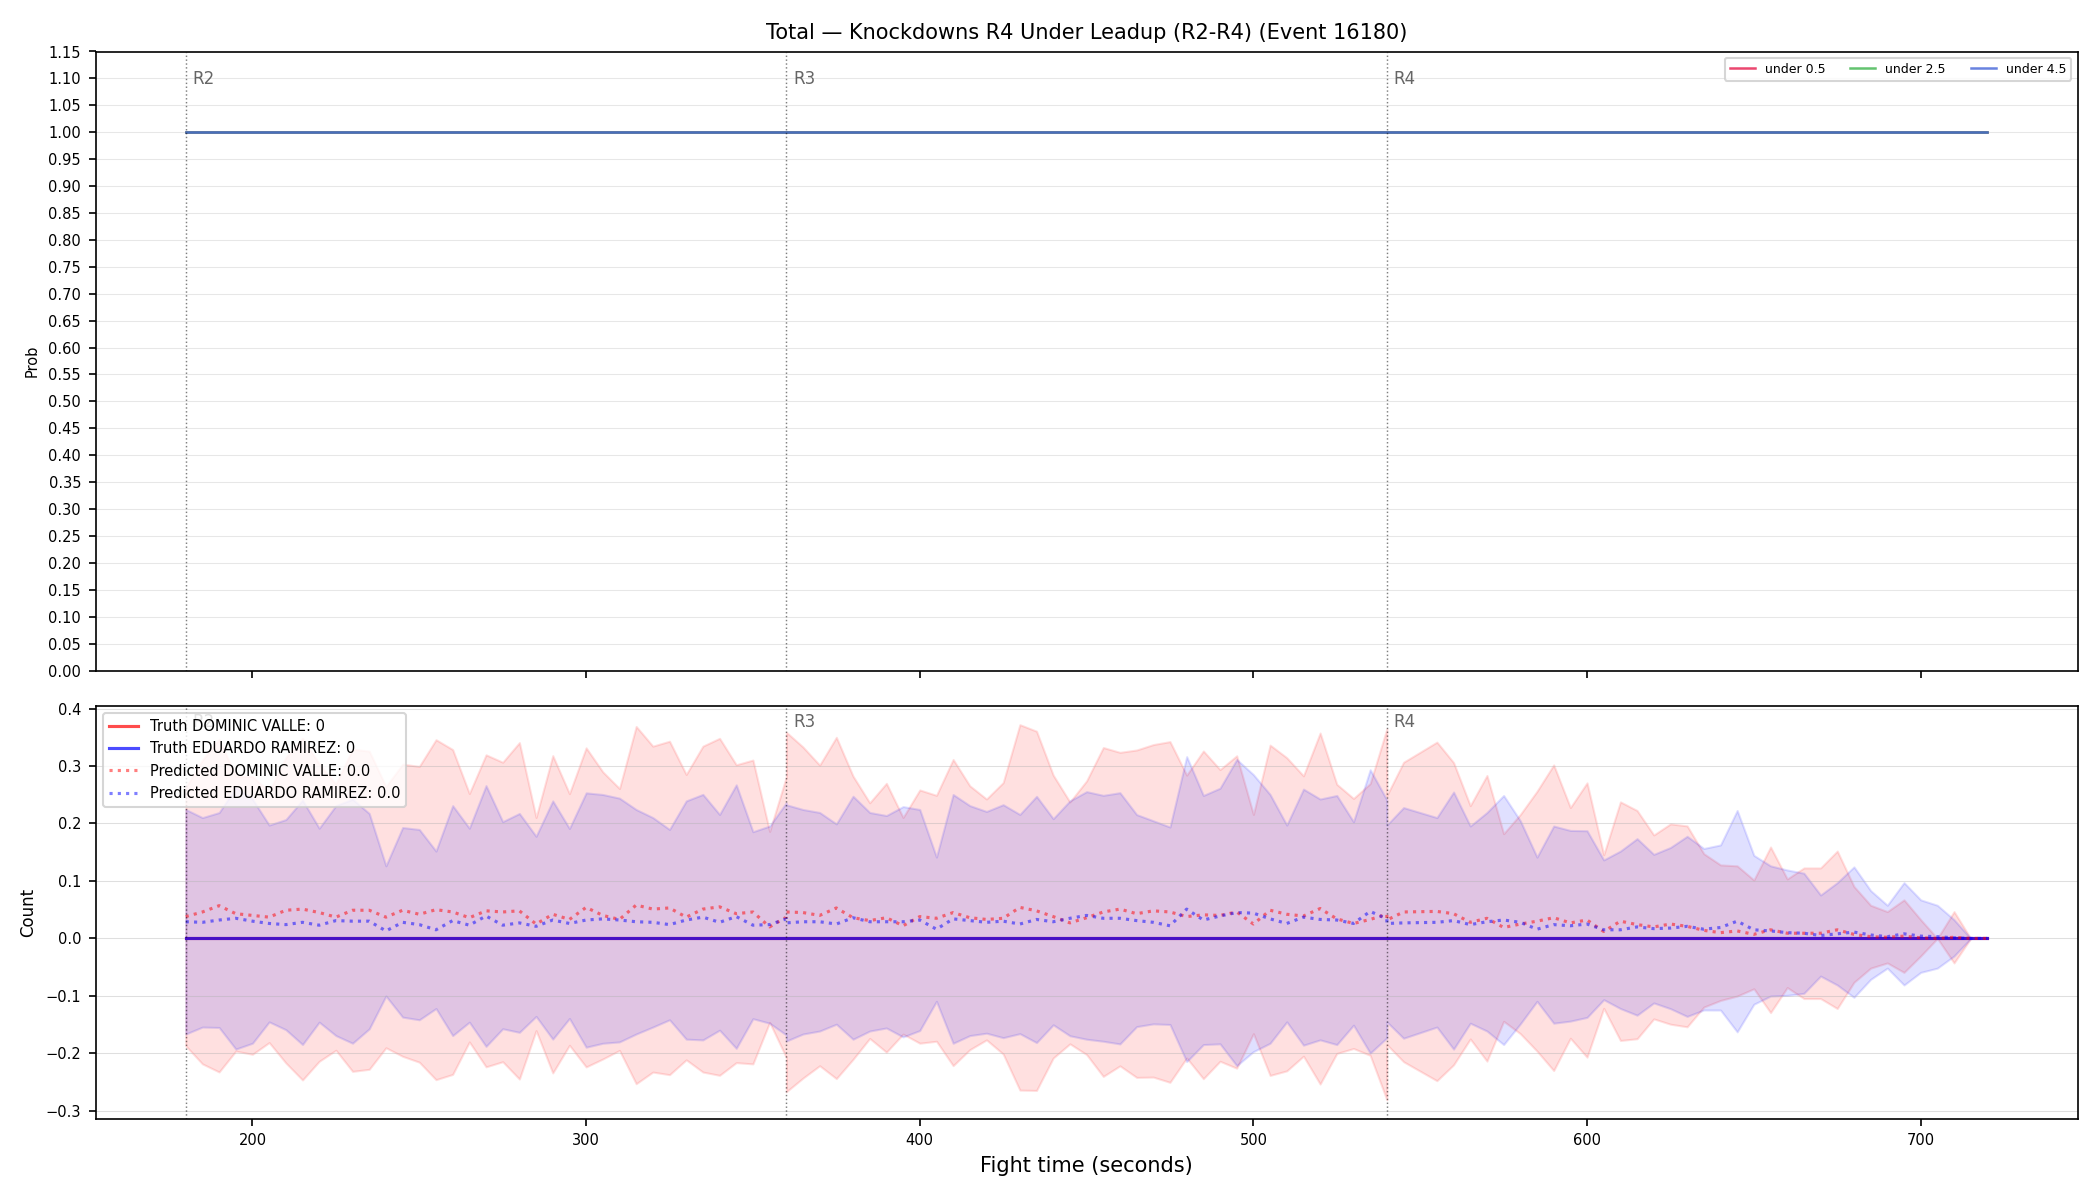Click the 1.00 tick on the Prob axis

tap(65, 133)
